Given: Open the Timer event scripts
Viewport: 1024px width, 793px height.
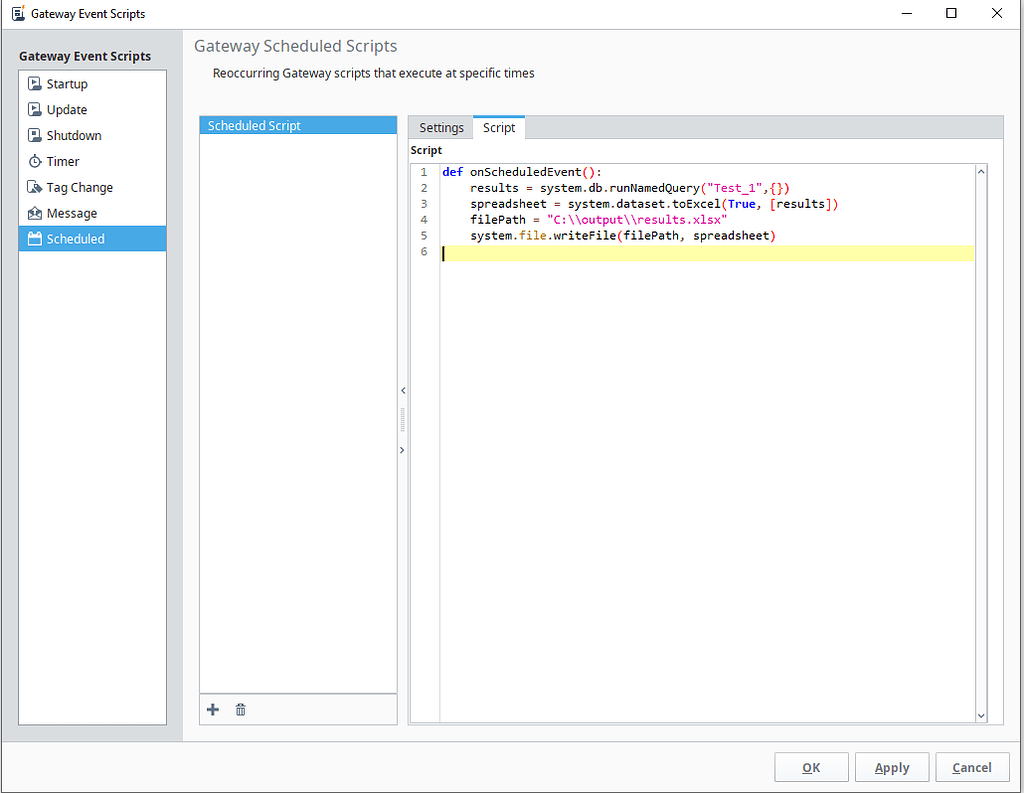Looking at the screenshot, I should tap(93, 161).
